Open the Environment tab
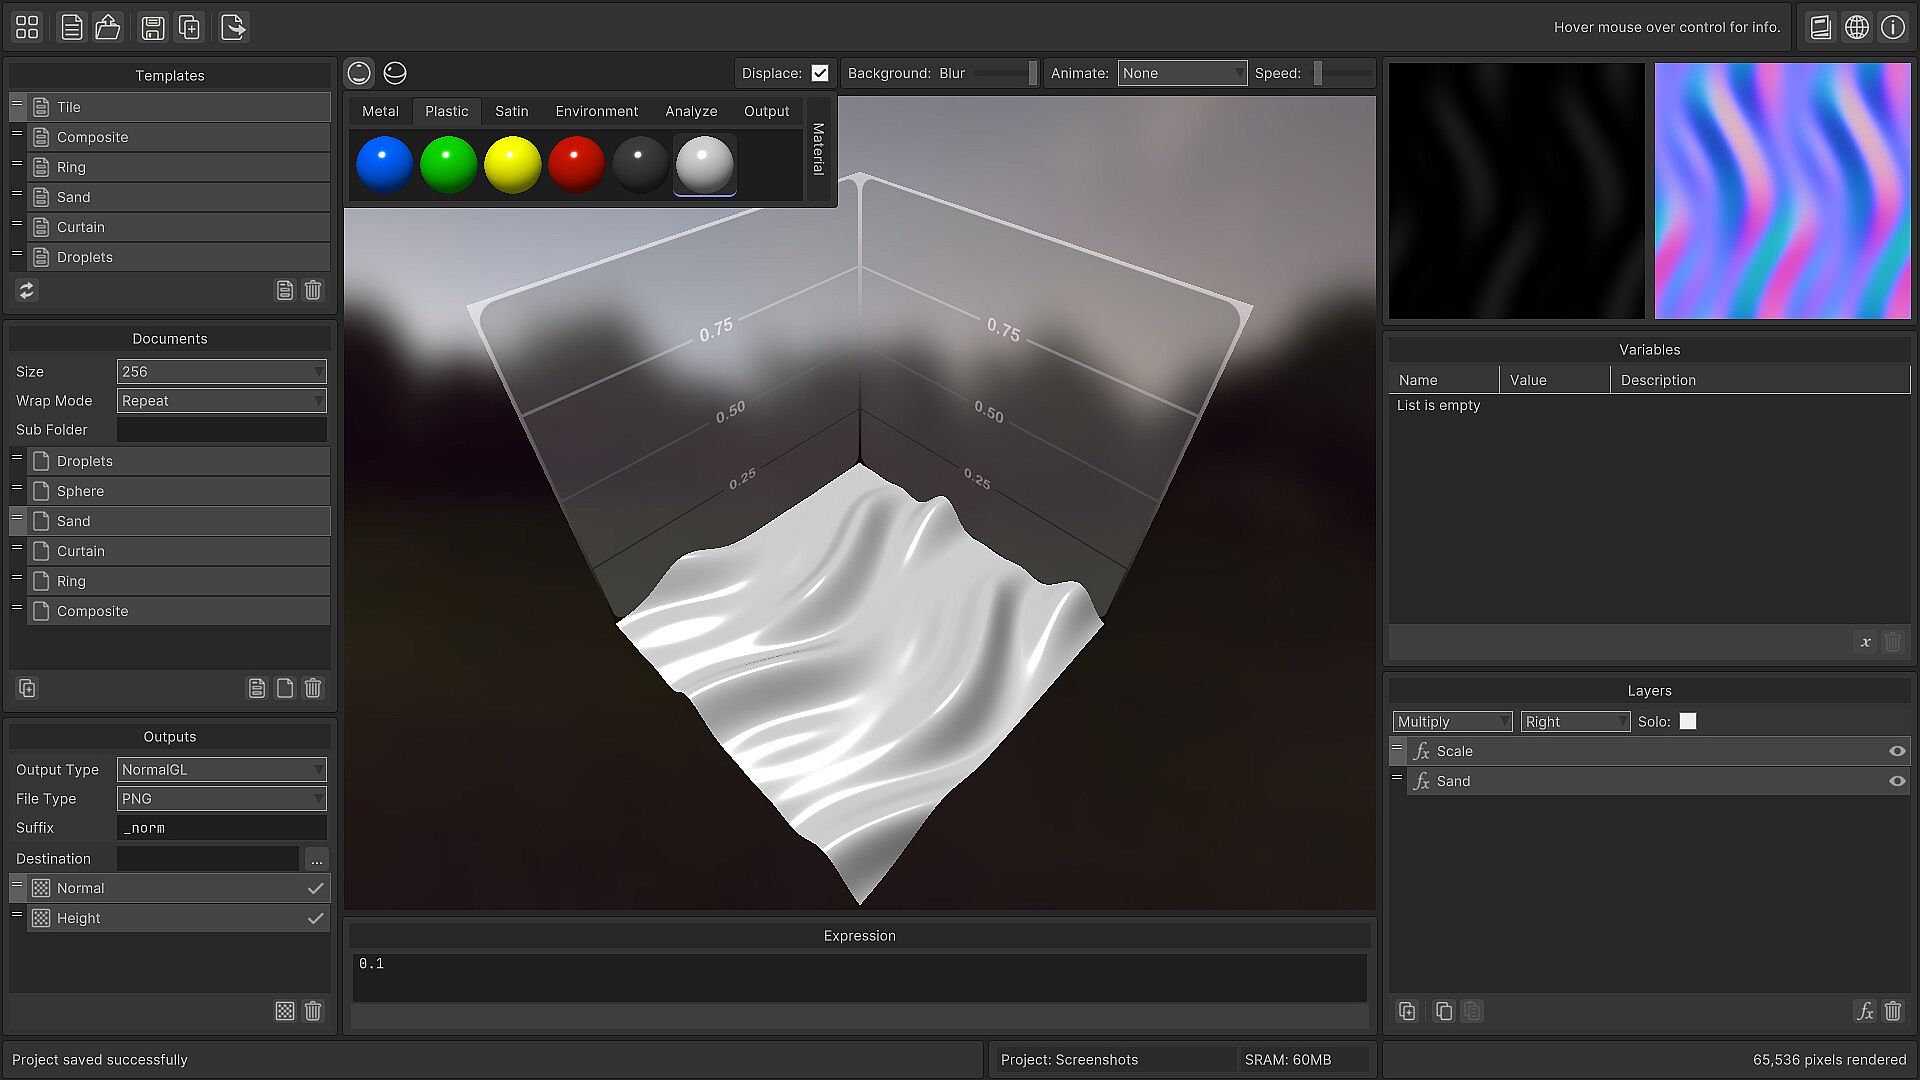The image size is (1920, 1080). (596, 111)
